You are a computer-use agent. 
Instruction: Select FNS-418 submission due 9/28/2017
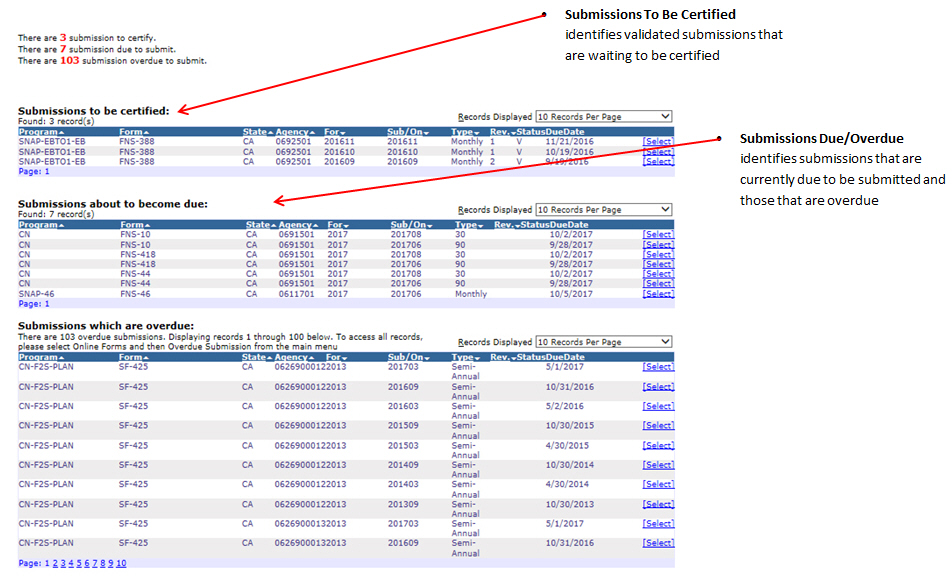click(658, 264)
